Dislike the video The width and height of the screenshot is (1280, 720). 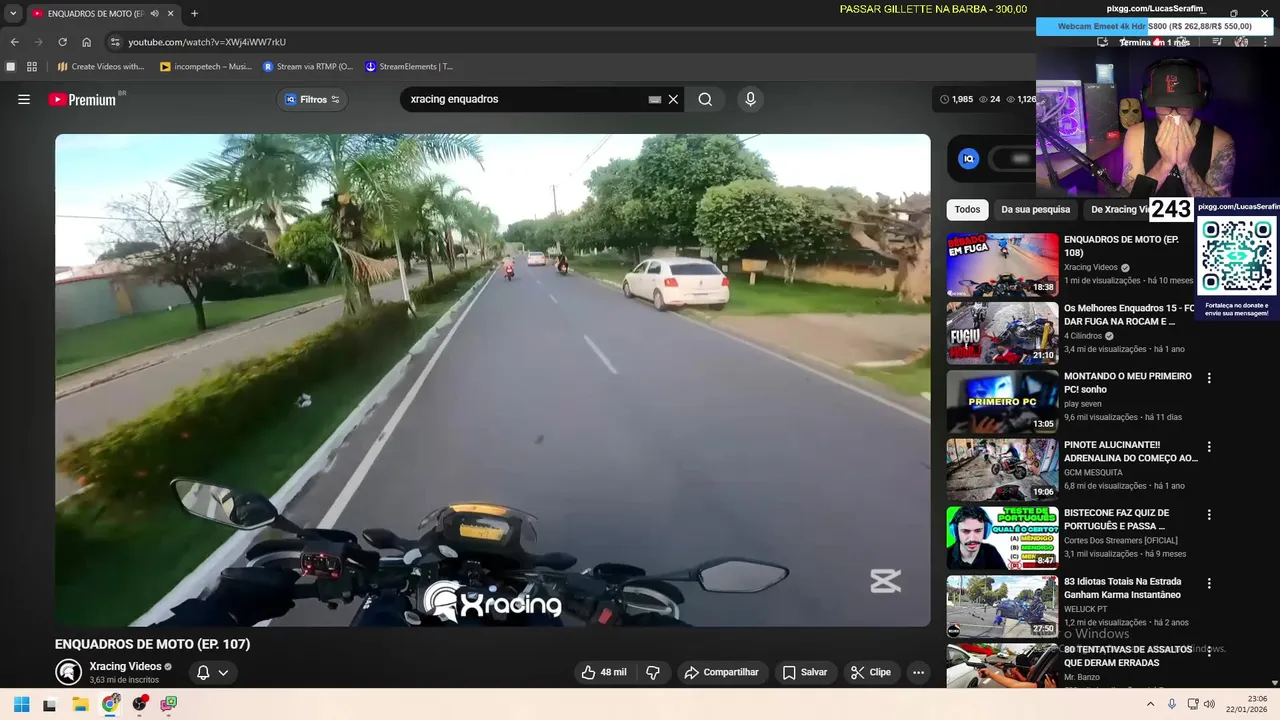pyautogui.click(x=653, y=672)
